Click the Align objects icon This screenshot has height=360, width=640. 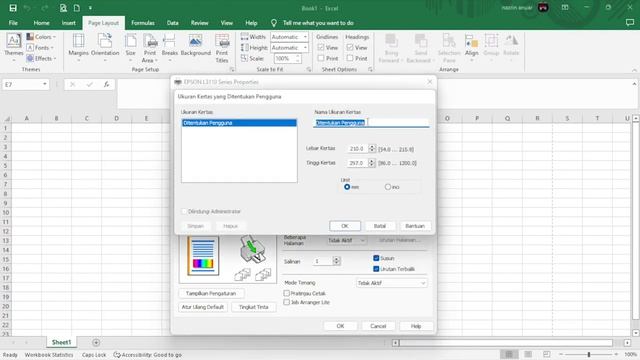coord(471,41)
